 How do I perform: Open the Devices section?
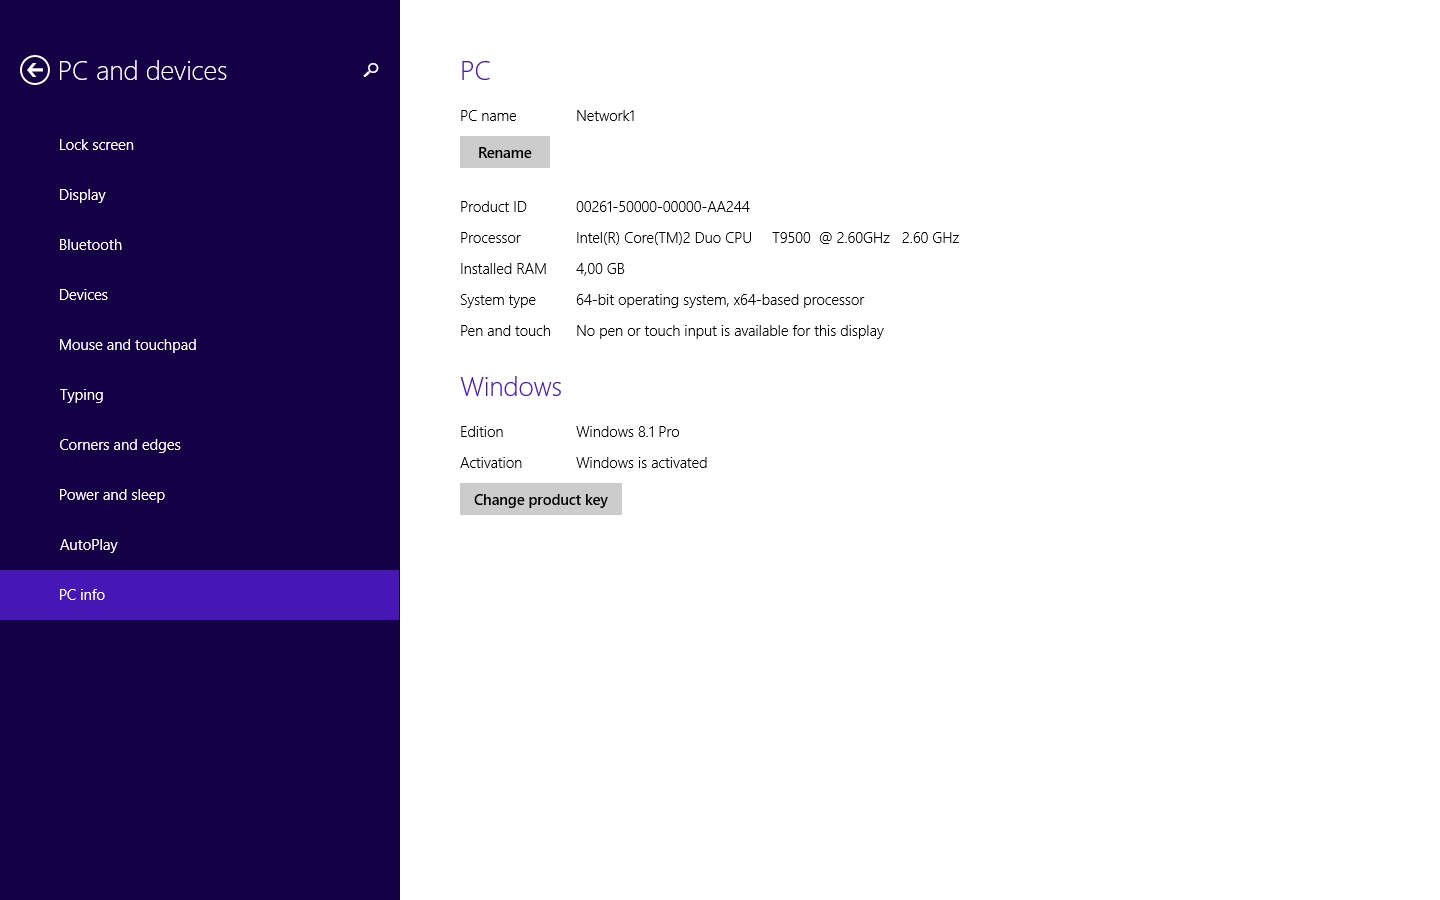point(200,295)
